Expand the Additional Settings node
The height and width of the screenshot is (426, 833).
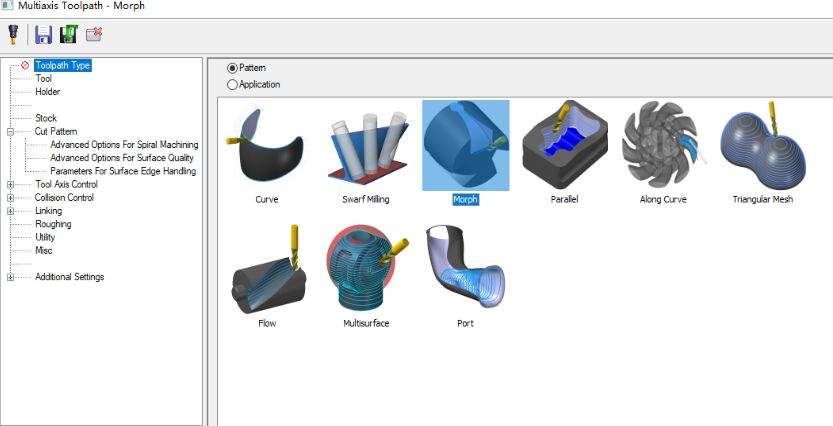point(10,277)
